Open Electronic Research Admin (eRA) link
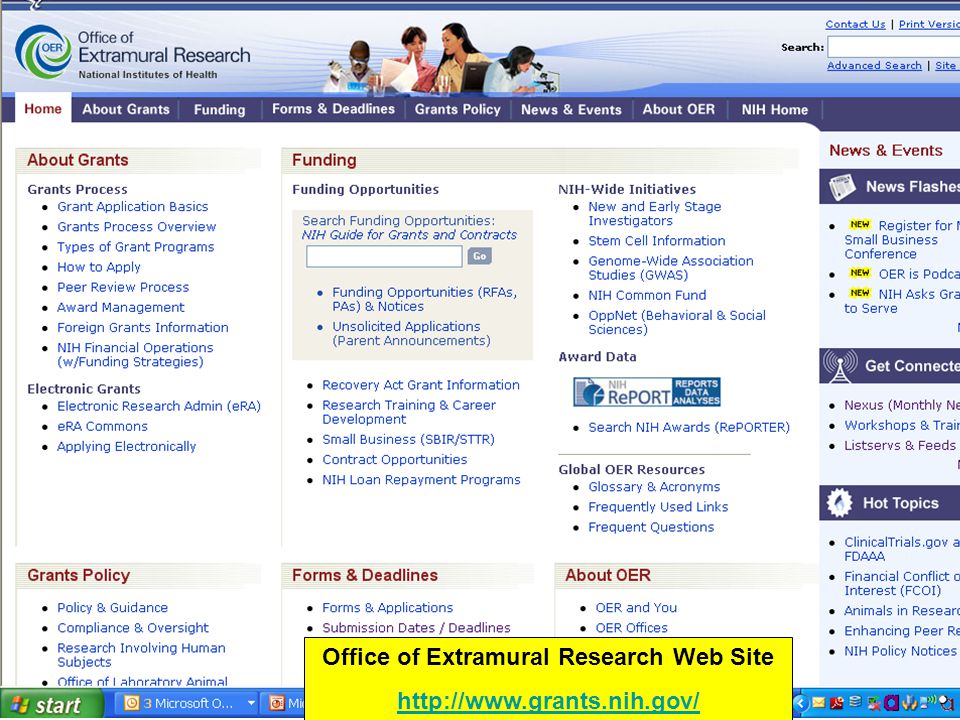Viewport: 960px width, 720px height. coord(159,406)
